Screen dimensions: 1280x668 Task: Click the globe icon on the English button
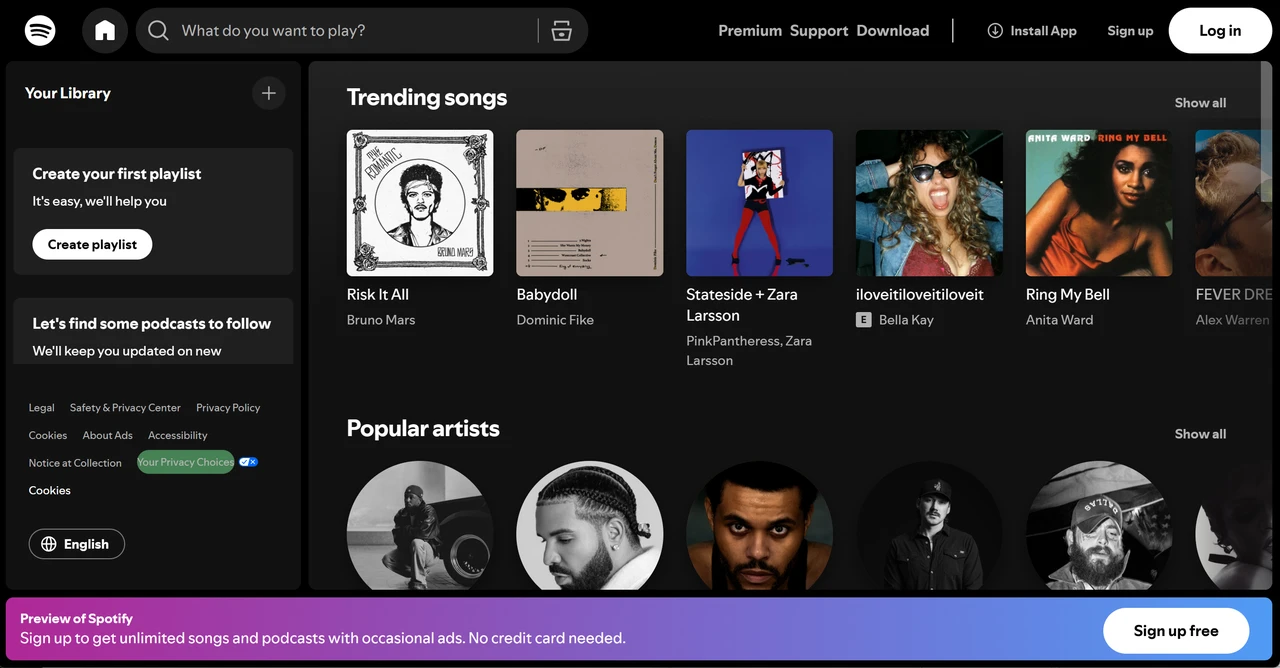[x=49, y=544]
